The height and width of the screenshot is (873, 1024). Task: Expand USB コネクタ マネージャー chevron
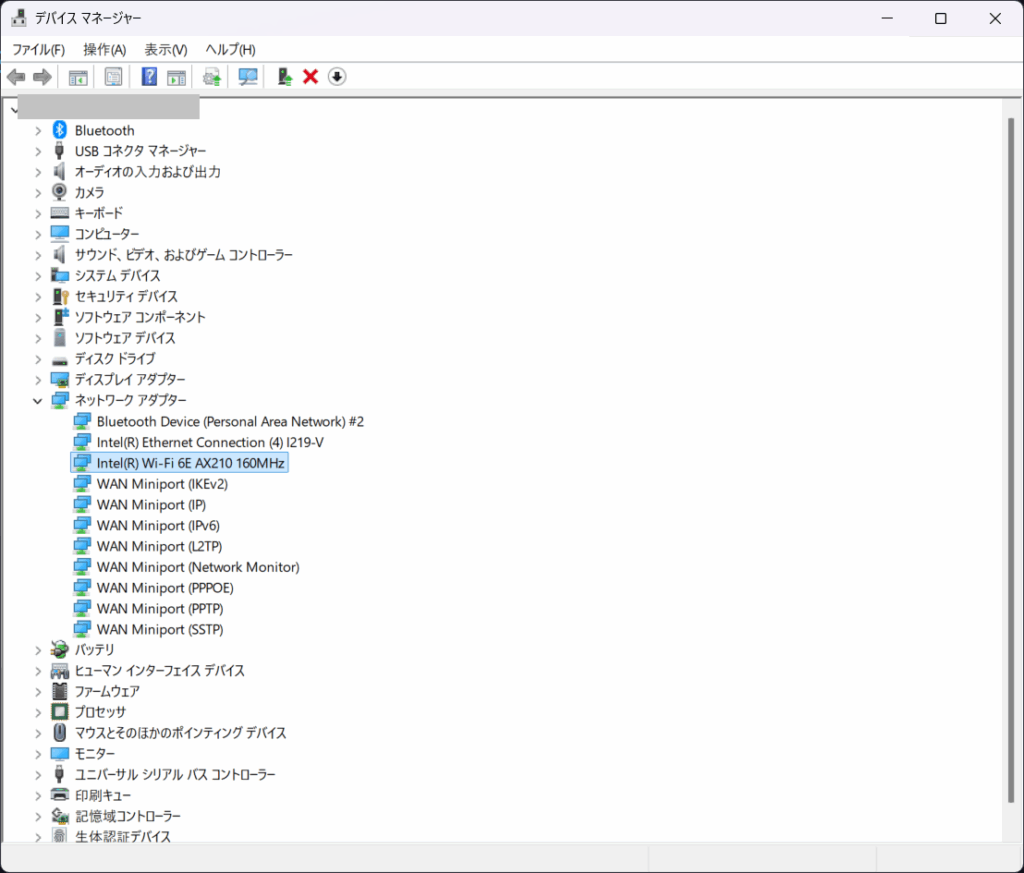[38, 151]
